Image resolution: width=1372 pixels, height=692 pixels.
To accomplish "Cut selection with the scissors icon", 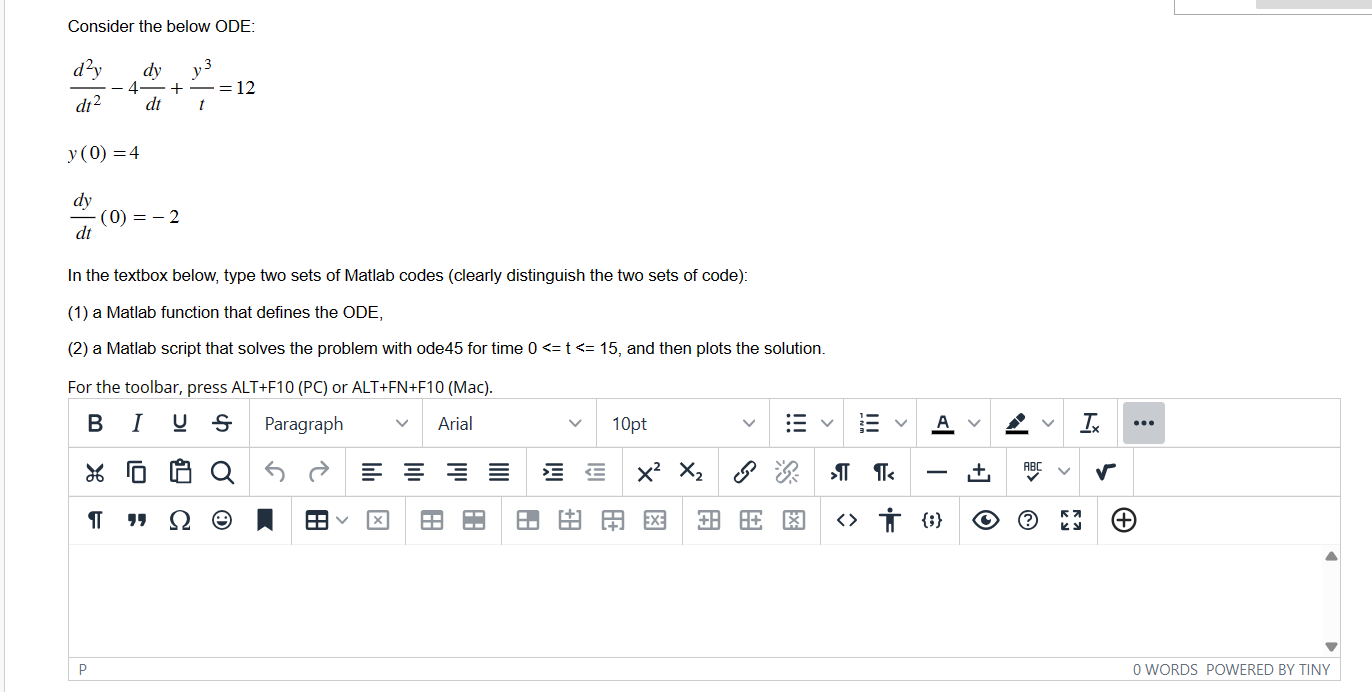I will [95, 472].
